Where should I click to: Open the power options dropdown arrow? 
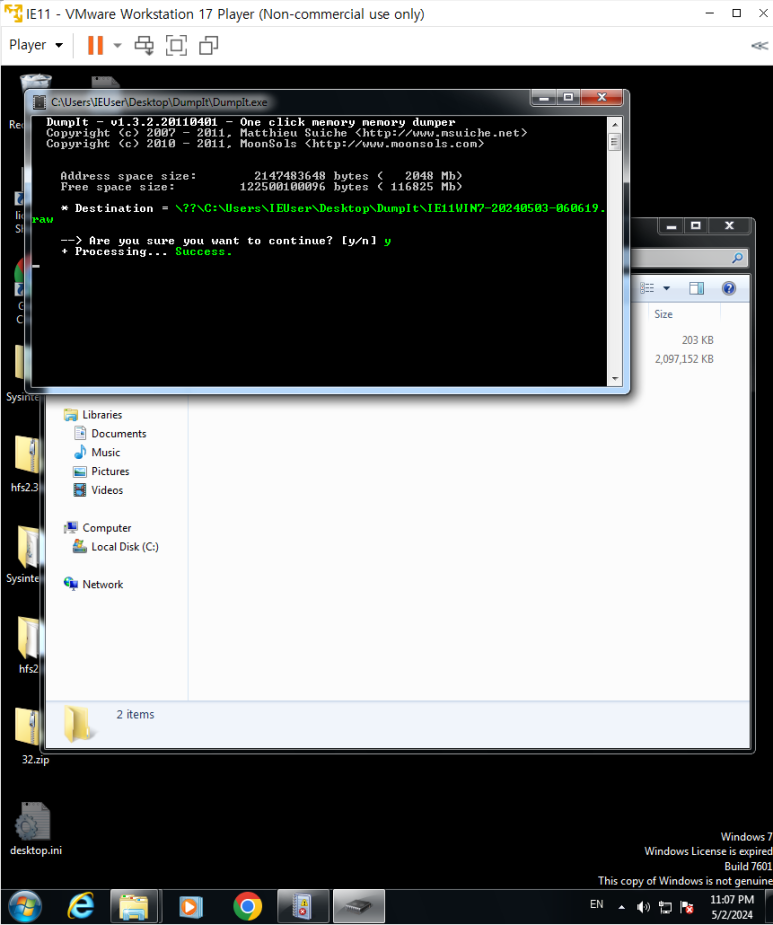coord(117,45)
